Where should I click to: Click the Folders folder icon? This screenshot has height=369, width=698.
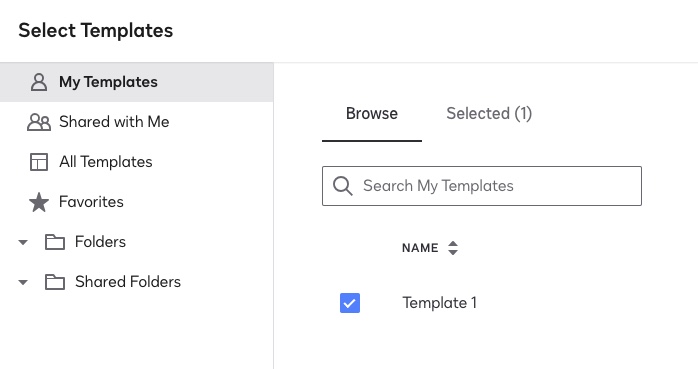point(55,242)
